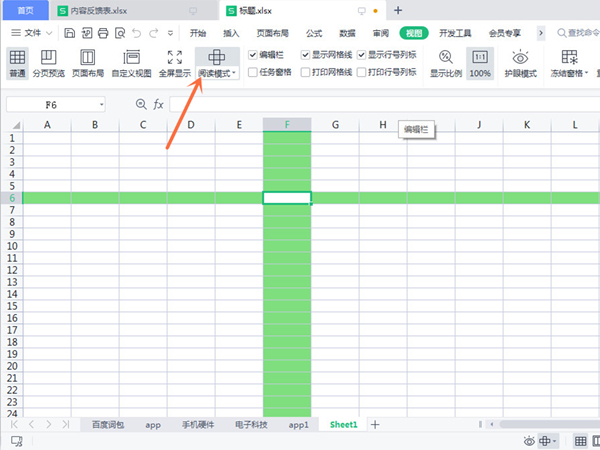Click into the formula bar input
This screenshot has width=600, height=450.
380,104
